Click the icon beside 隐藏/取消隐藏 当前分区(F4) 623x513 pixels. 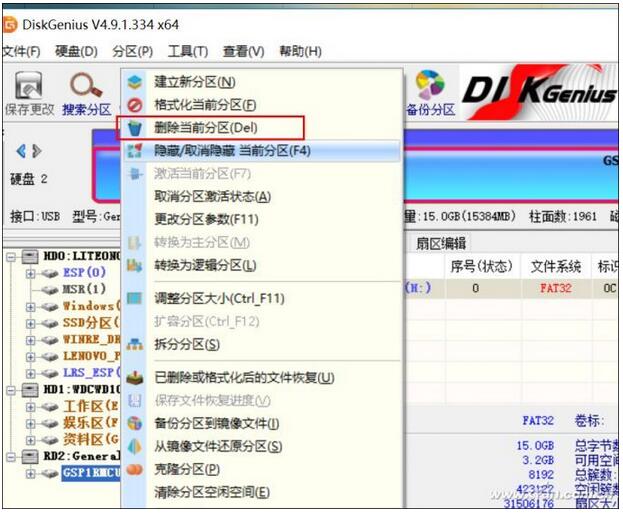tap(135, 151)
